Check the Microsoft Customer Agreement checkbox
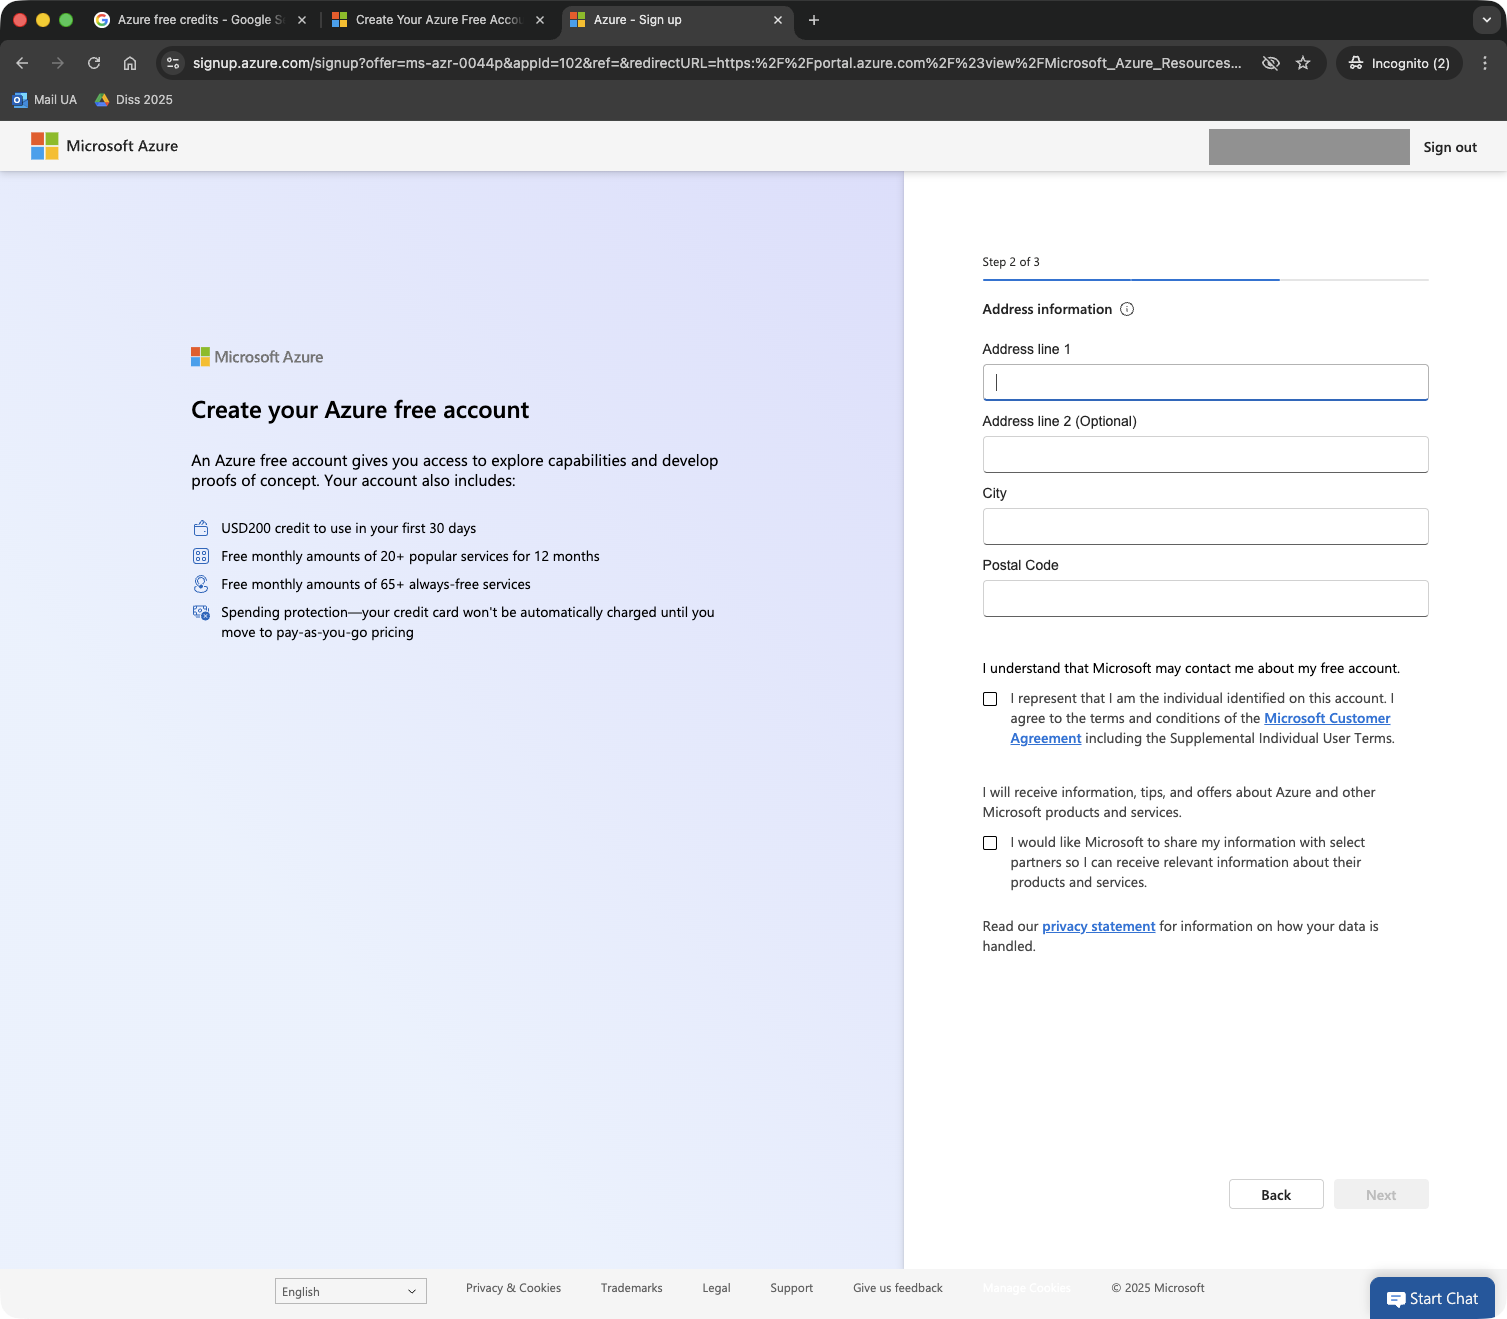The height and width of the screenshot is (1319, 1507). point(990,699)
